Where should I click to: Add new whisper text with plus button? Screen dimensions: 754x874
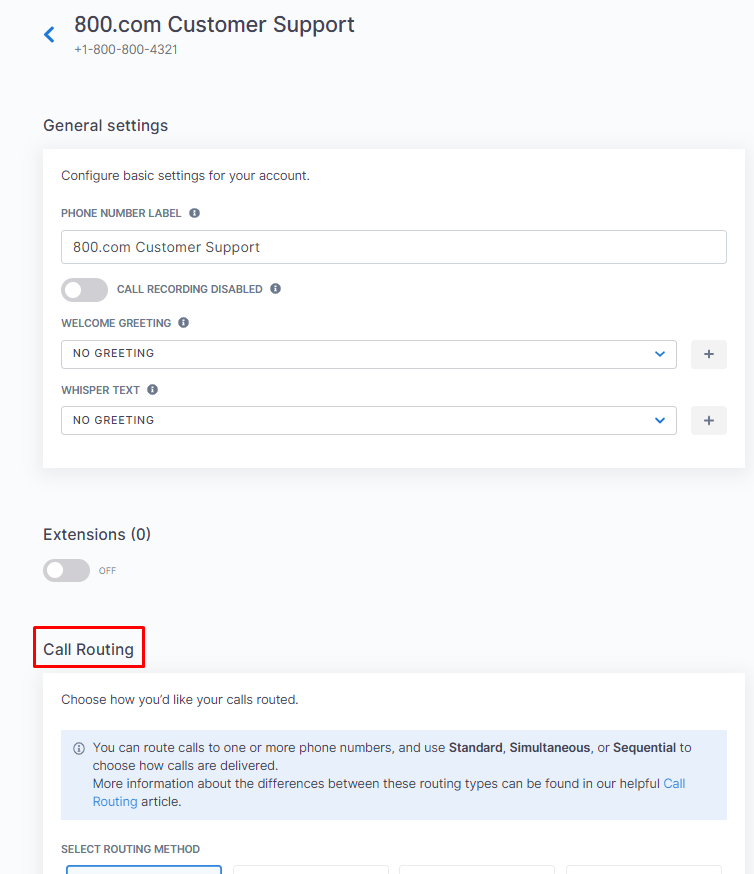[708, 420]
